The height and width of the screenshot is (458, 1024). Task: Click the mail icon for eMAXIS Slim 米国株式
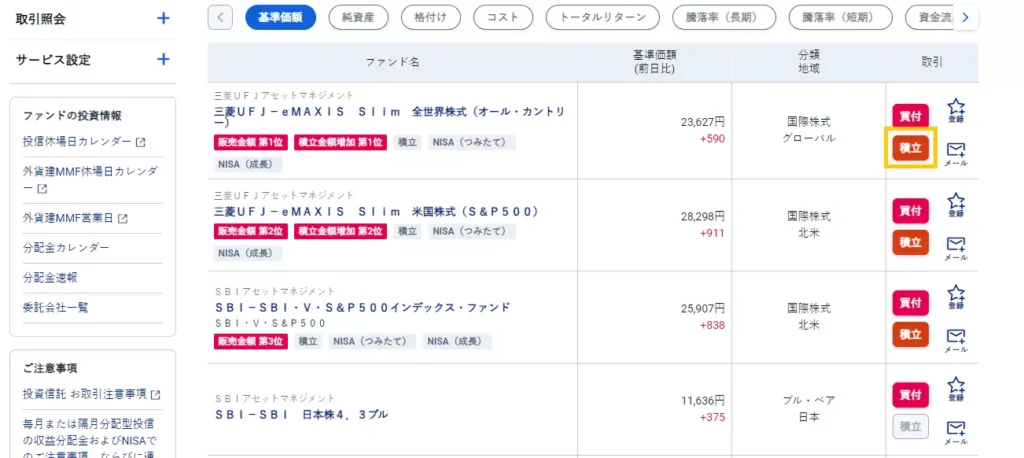tap(956, 245)
